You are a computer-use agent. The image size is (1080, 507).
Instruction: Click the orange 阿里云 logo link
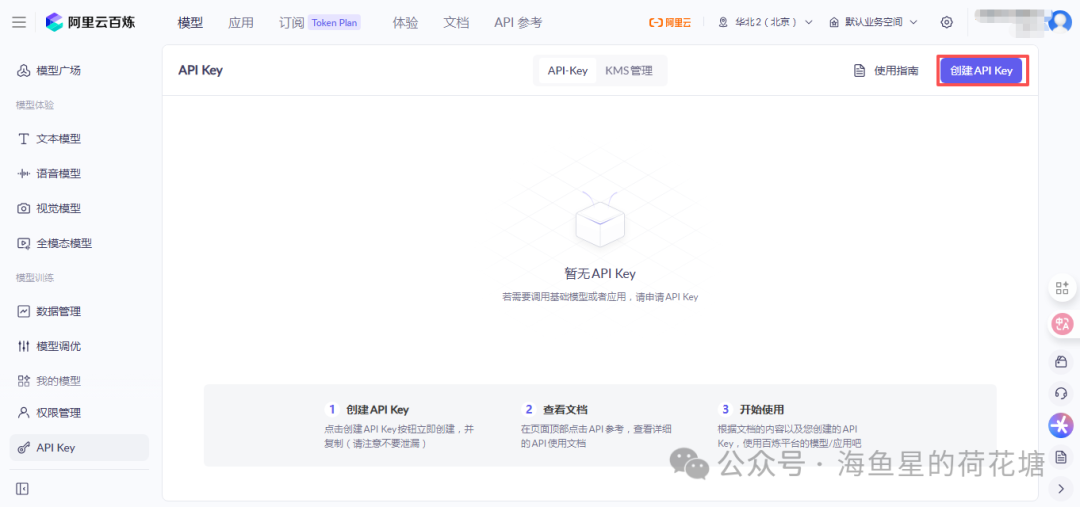tap(669, 22)
